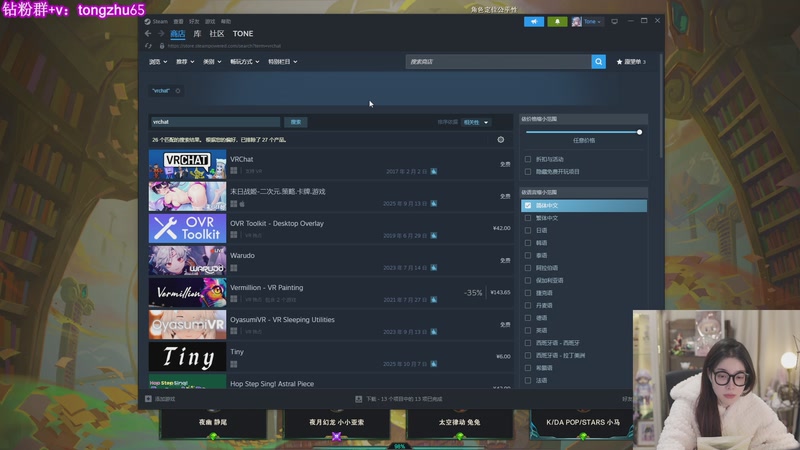Open the 查看 menu

[178, 21]
